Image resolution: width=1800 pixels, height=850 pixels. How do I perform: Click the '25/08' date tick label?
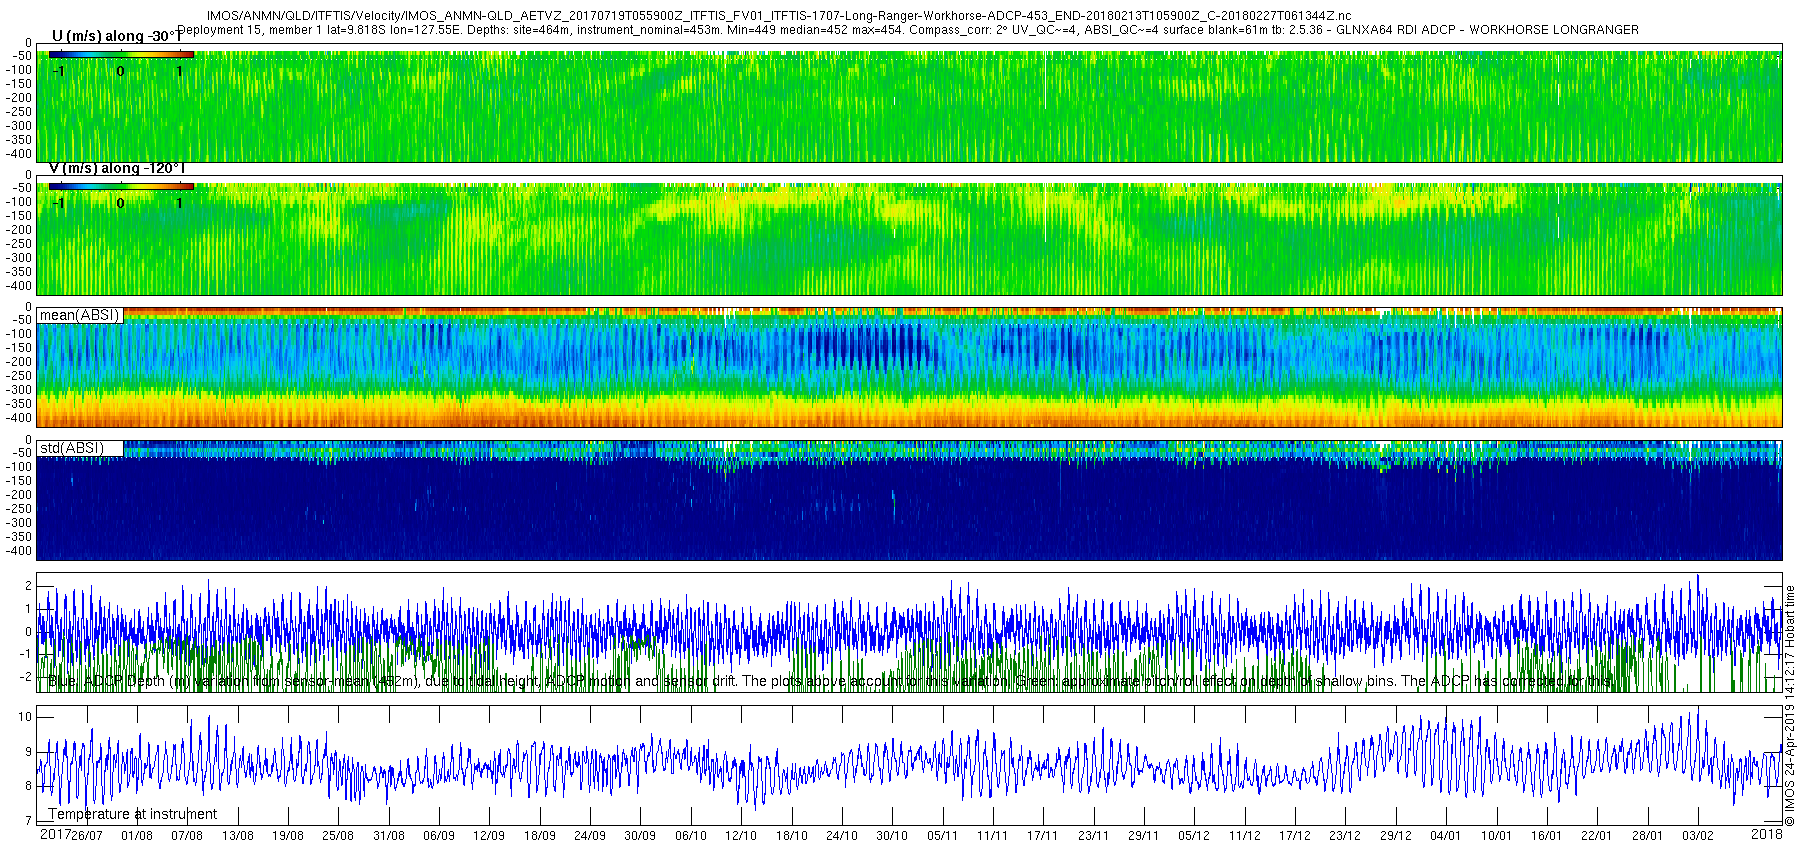tap(338, 836)
